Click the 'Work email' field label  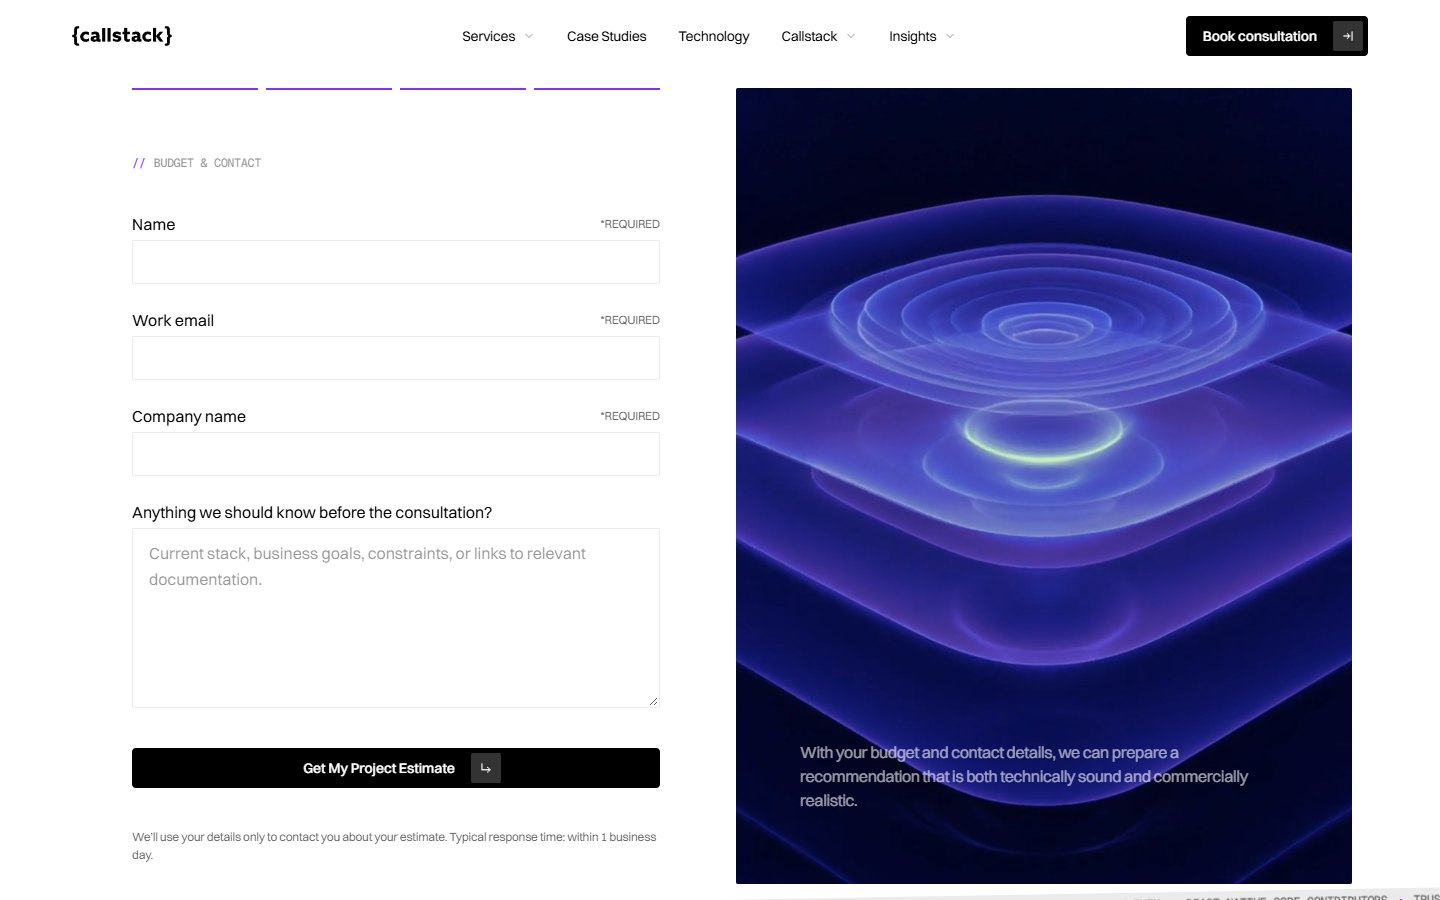[x=173, y=321]
